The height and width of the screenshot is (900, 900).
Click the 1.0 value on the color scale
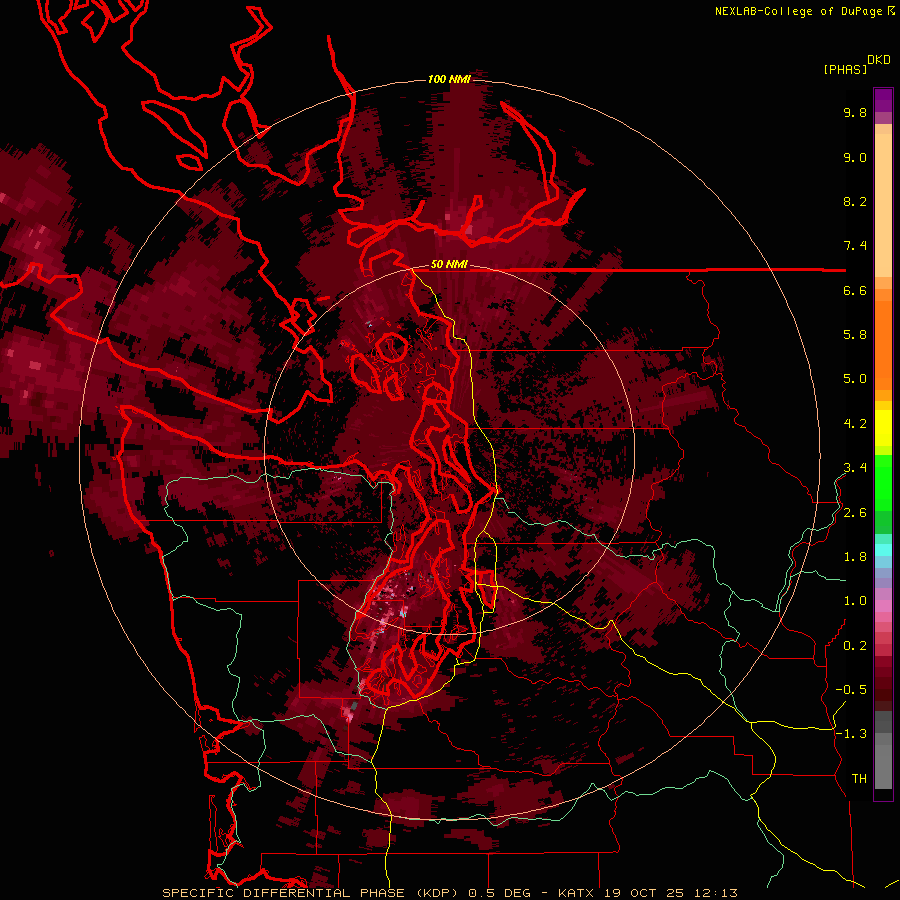click(x=855, y=602)
